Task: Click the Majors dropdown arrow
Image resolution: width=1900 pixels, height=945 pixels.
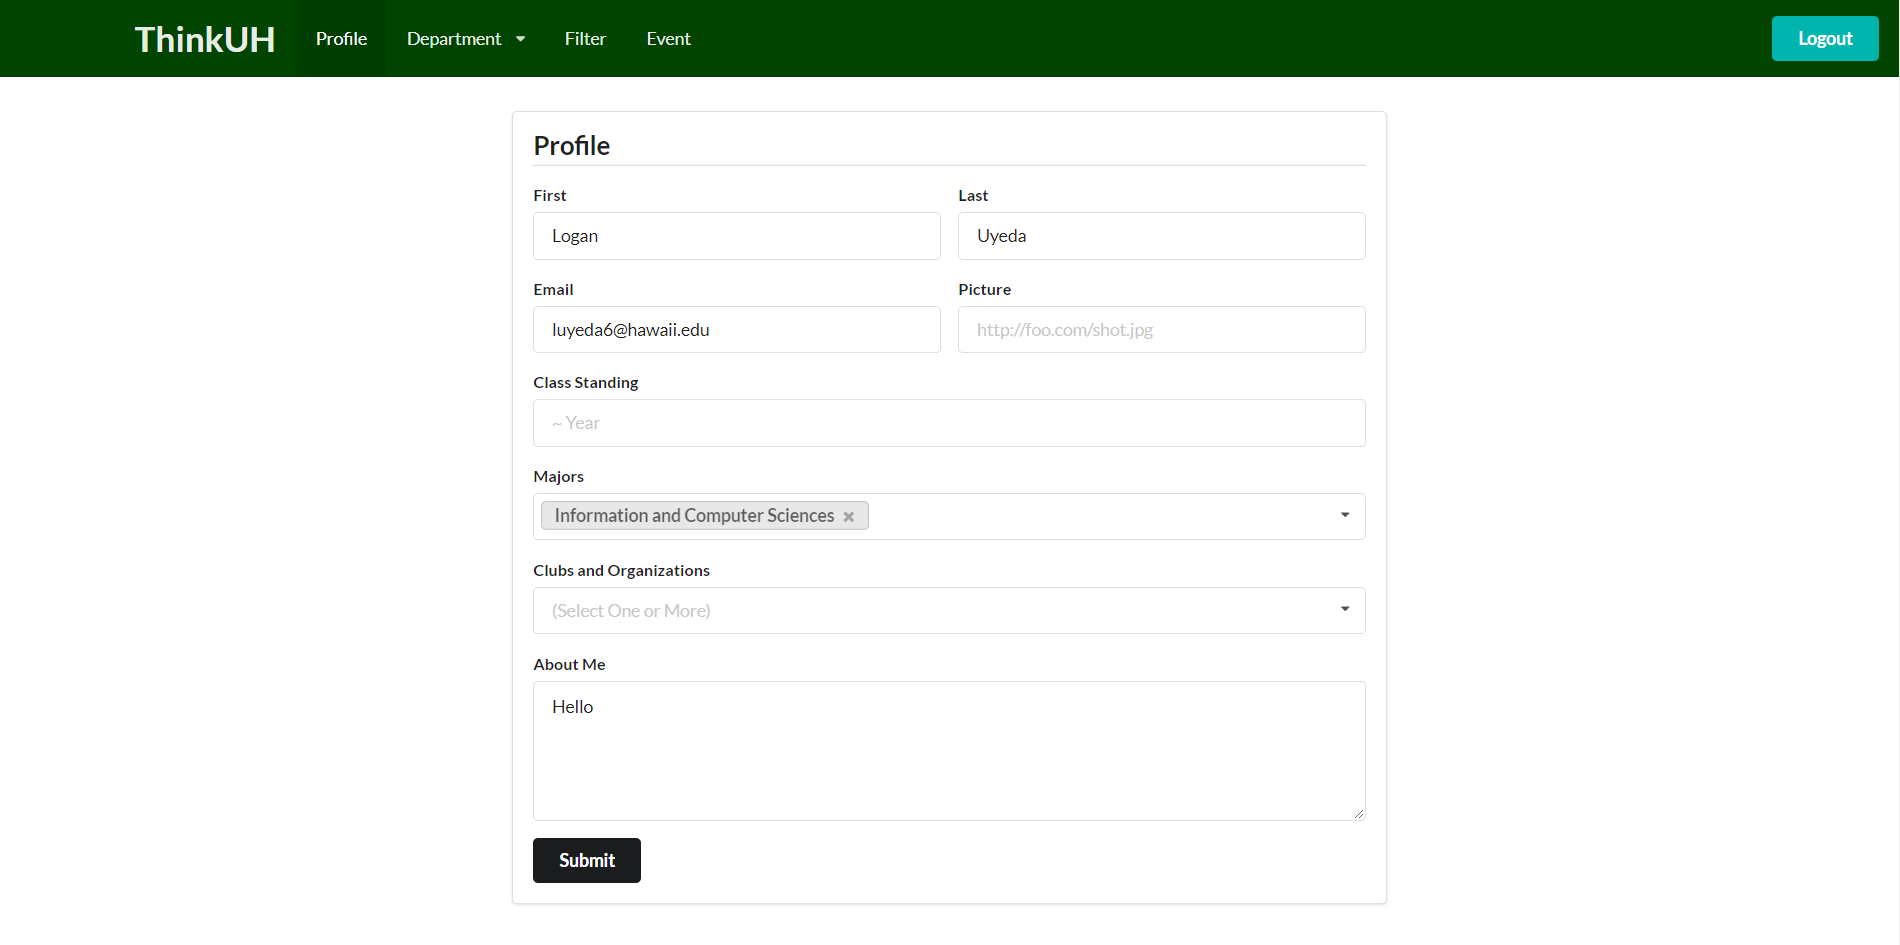Action: 1344,516
